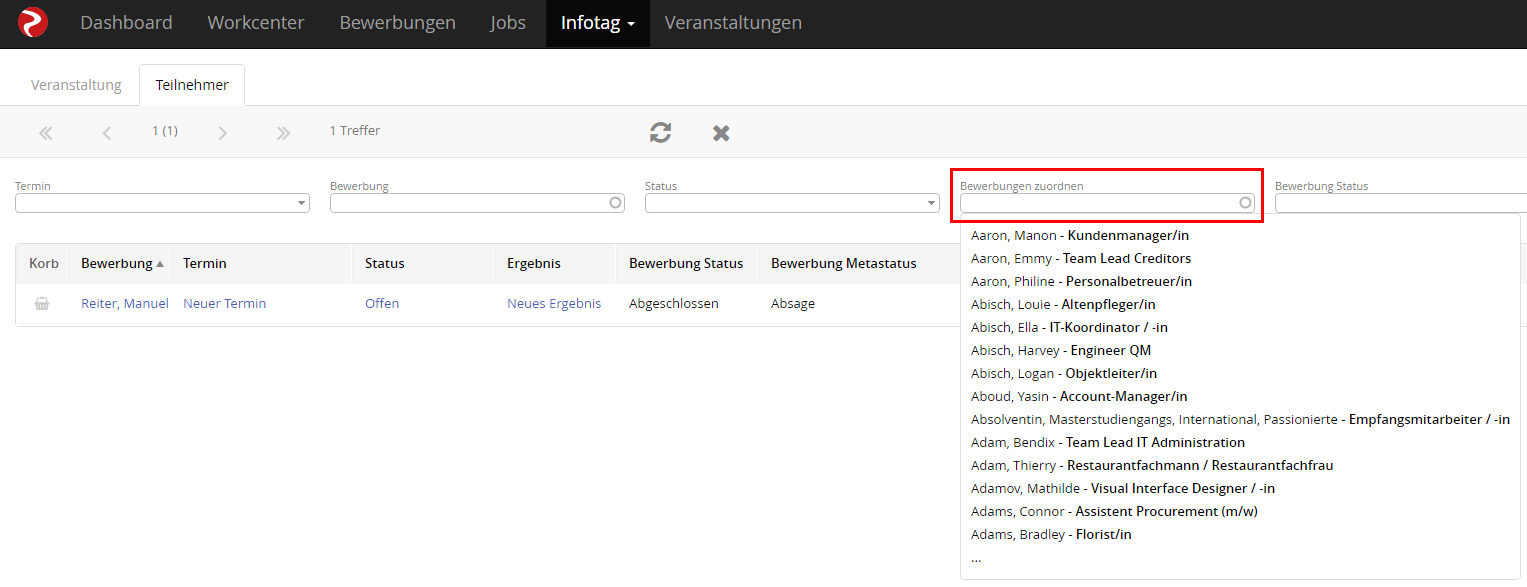Click the 1 Treffer result count
The width and height of the screenshot is (1527, 587).
[355, 131]
